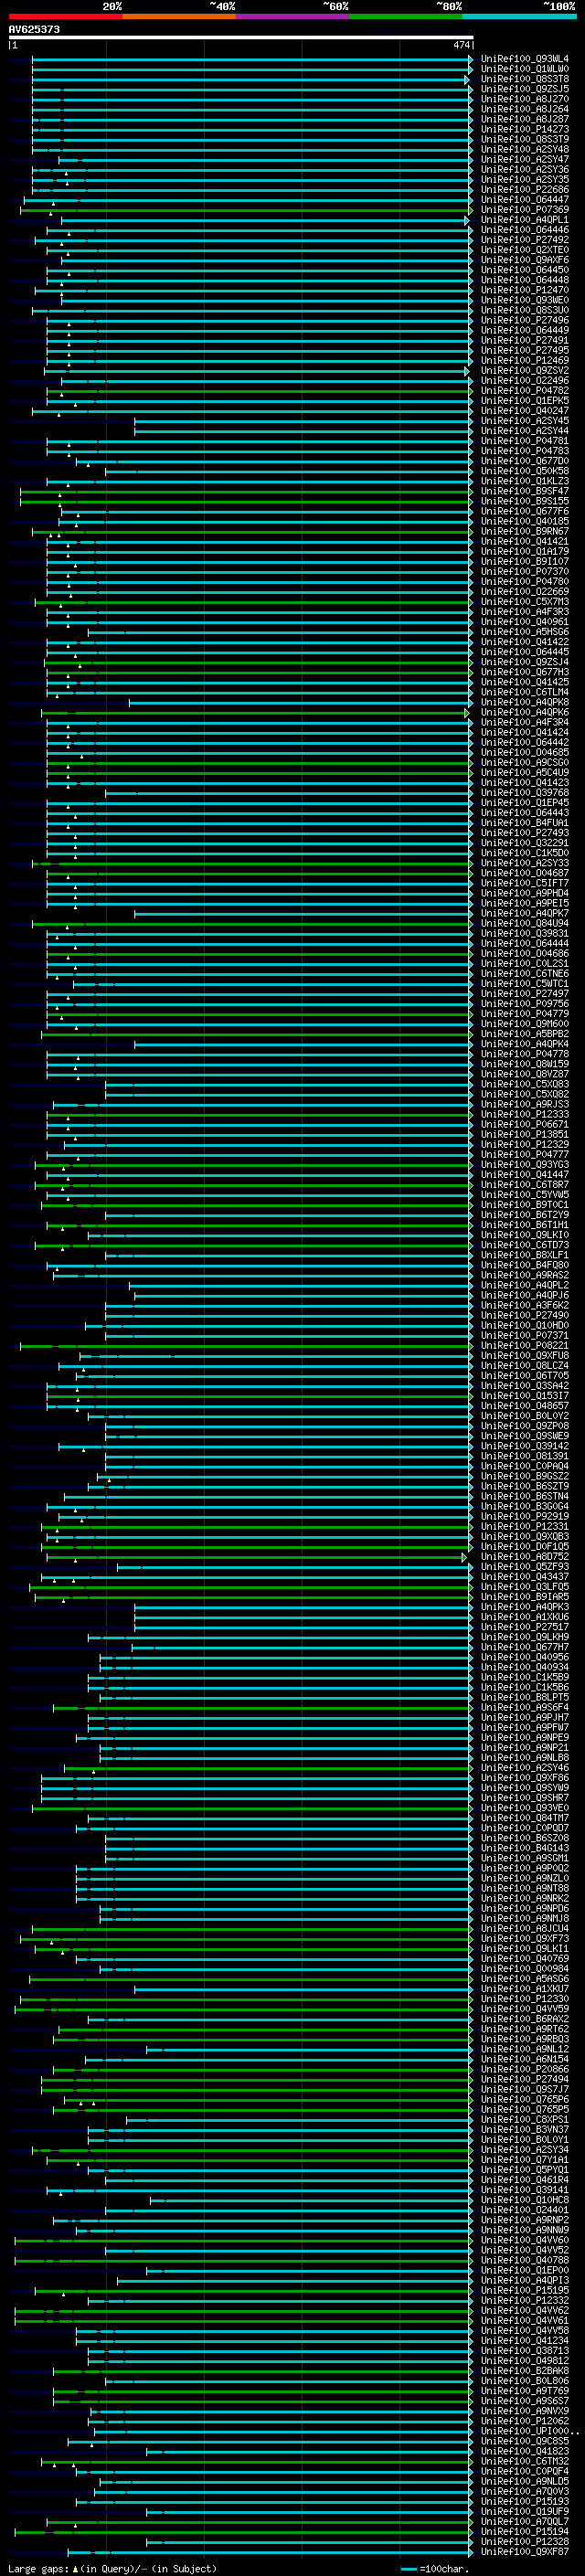Open hit UniRef100_A4QPL1

pos(524,220)
